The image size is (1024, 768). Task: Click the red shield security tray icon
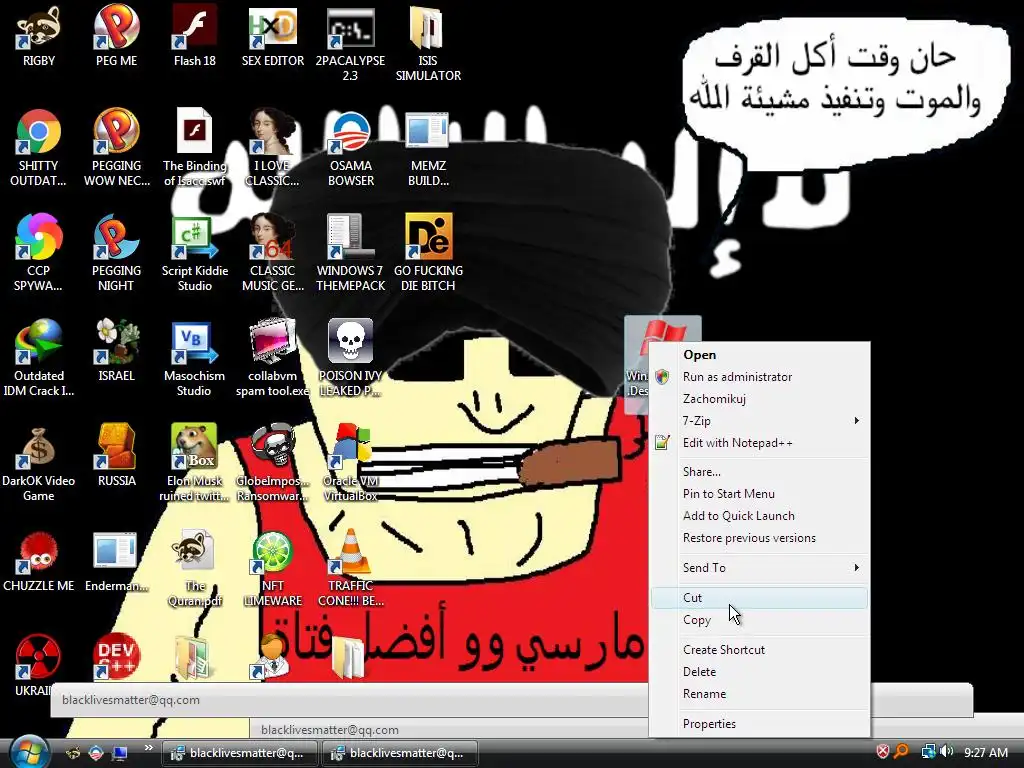[x=882, y=752]
